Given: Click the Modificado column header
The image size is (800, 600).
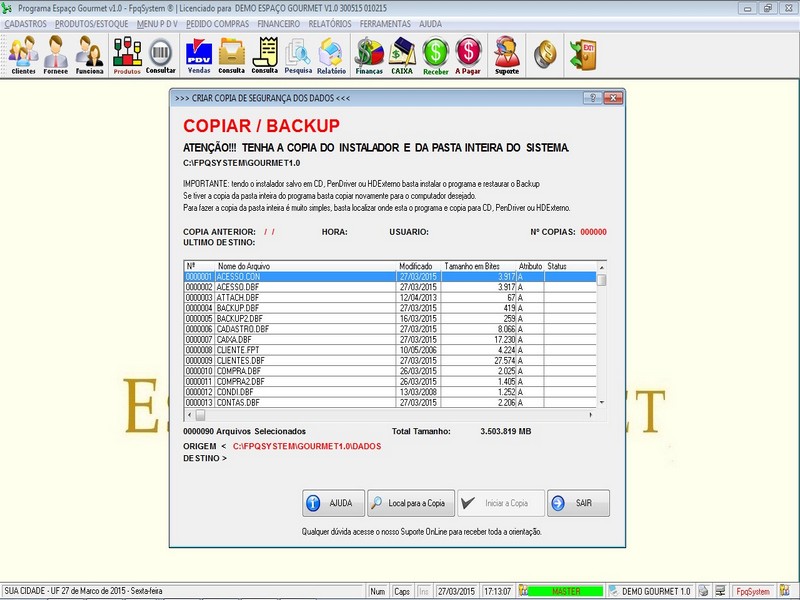Looking at the screenshot, I should click(x=419, y=266).
